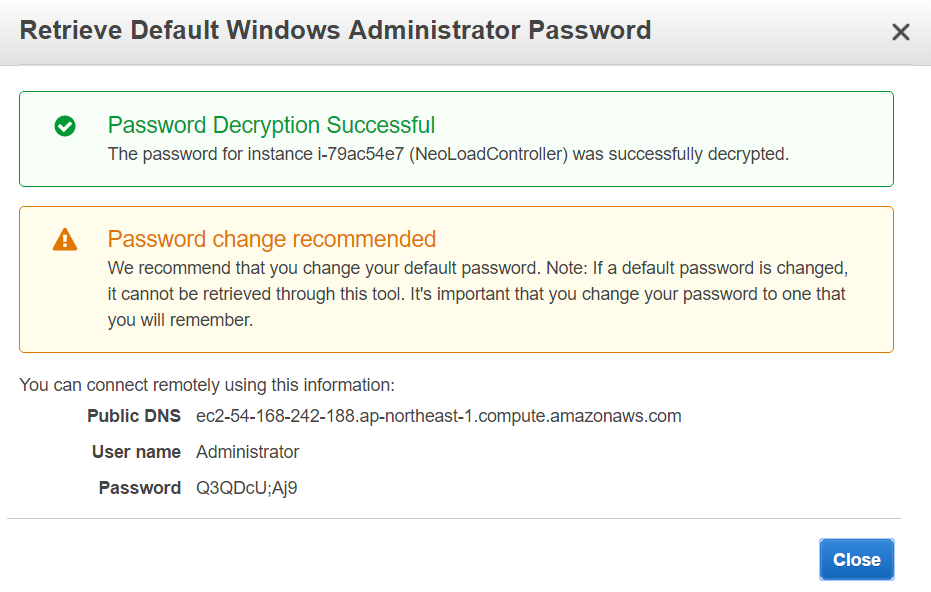The width and height of the screenshot is (931, 592).
Task: Click the green success checkmark icon
Action: 65,126
